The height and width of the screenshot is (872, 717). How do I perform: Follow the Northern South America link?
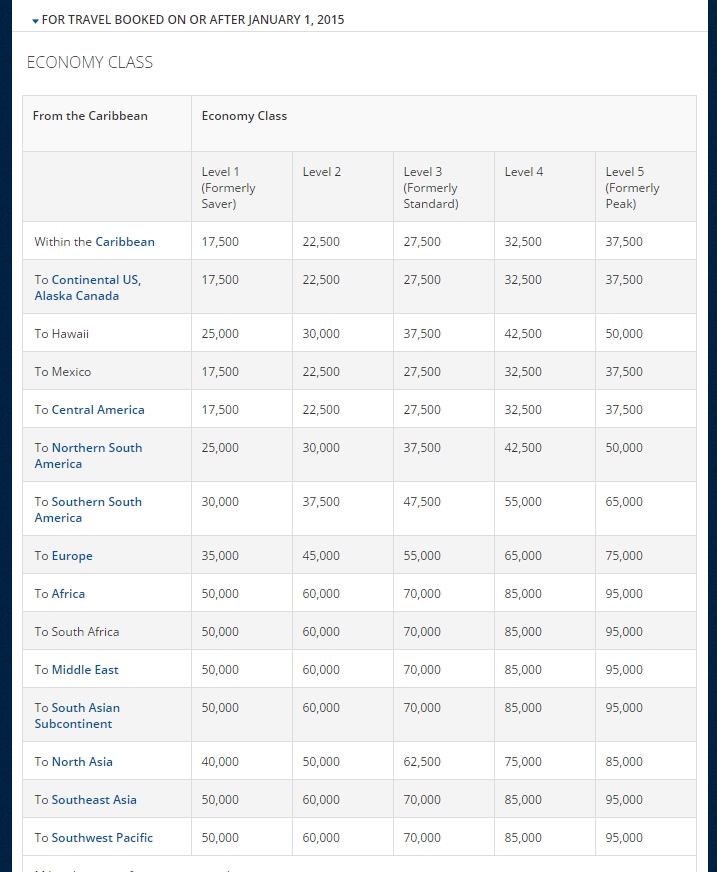tap(88, 456)
